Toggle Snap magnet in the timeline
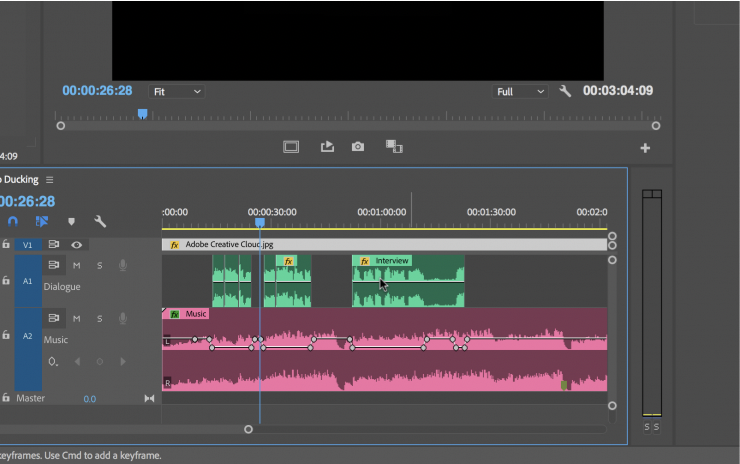The image size is (740, 464). (x=13, y=221)
